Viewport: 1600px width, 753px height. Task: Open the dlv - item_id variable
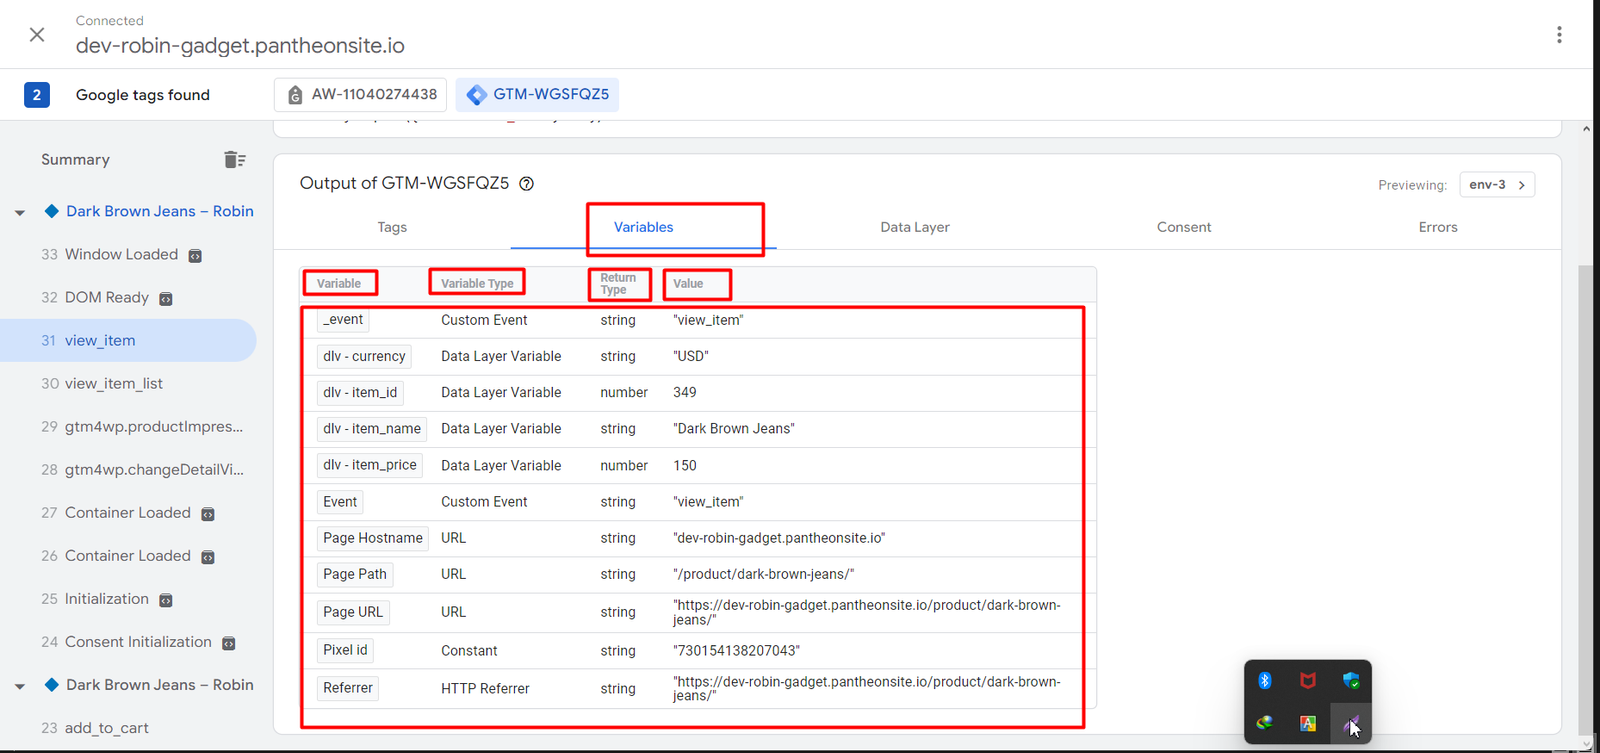(x=360, y=393)
